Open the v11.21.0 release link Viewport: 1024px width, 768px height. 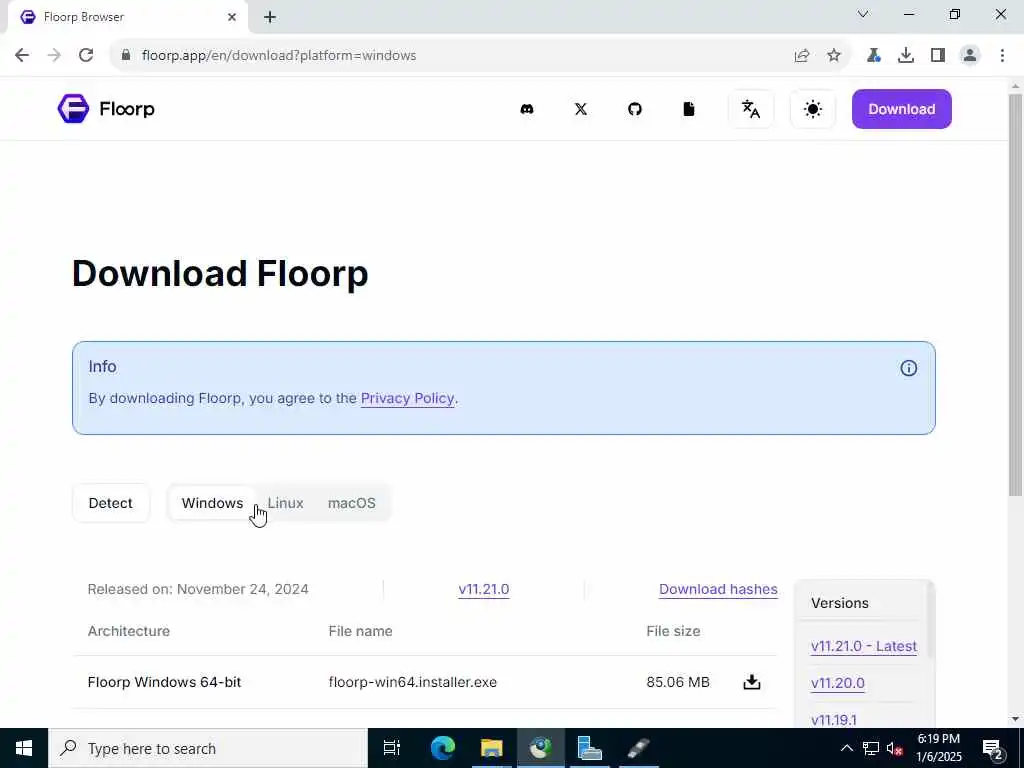(484, 589)
